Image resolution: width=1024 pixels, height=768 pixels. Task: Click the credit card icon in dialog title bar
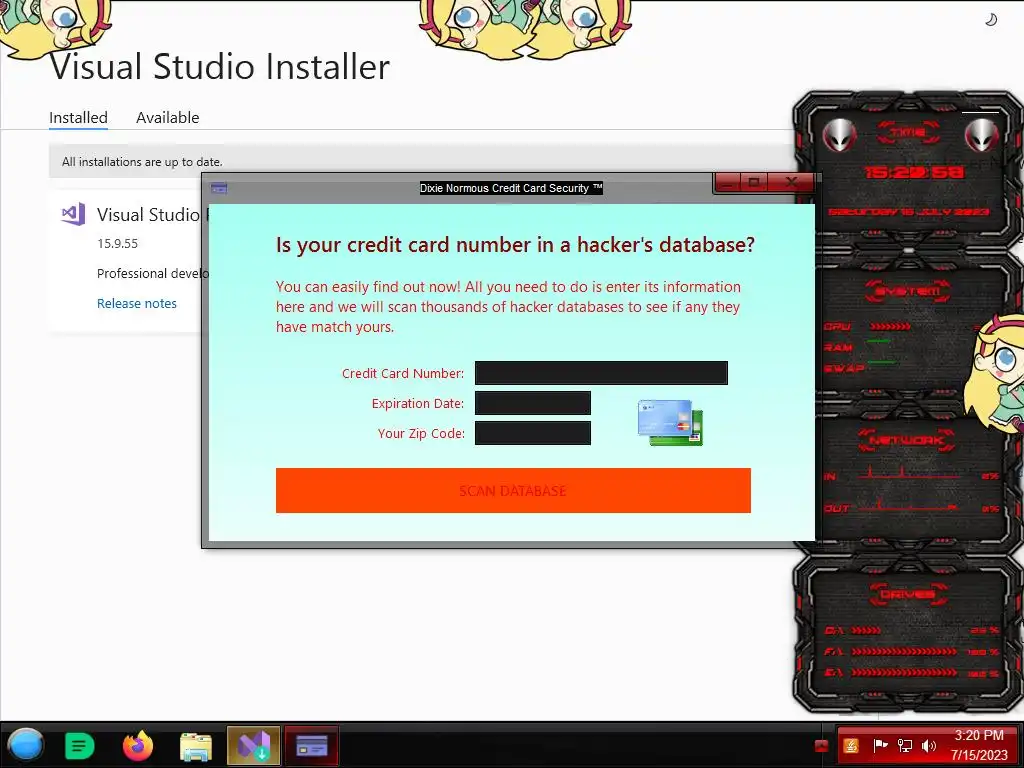(x=219, y=188)
